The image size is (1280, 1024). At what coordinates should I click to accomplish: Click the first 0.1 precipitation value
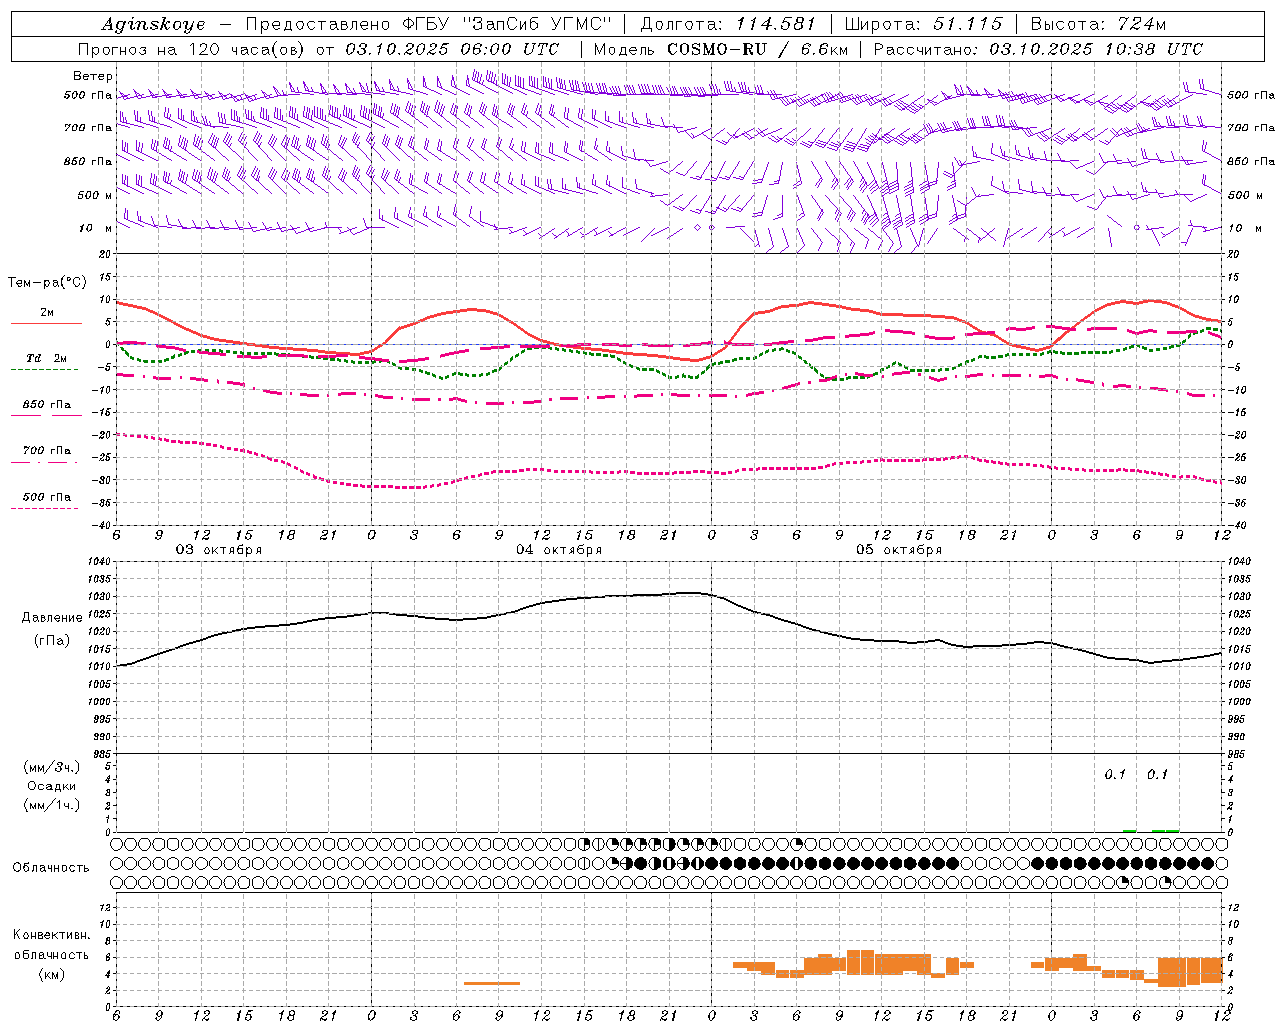point(1115,775)
